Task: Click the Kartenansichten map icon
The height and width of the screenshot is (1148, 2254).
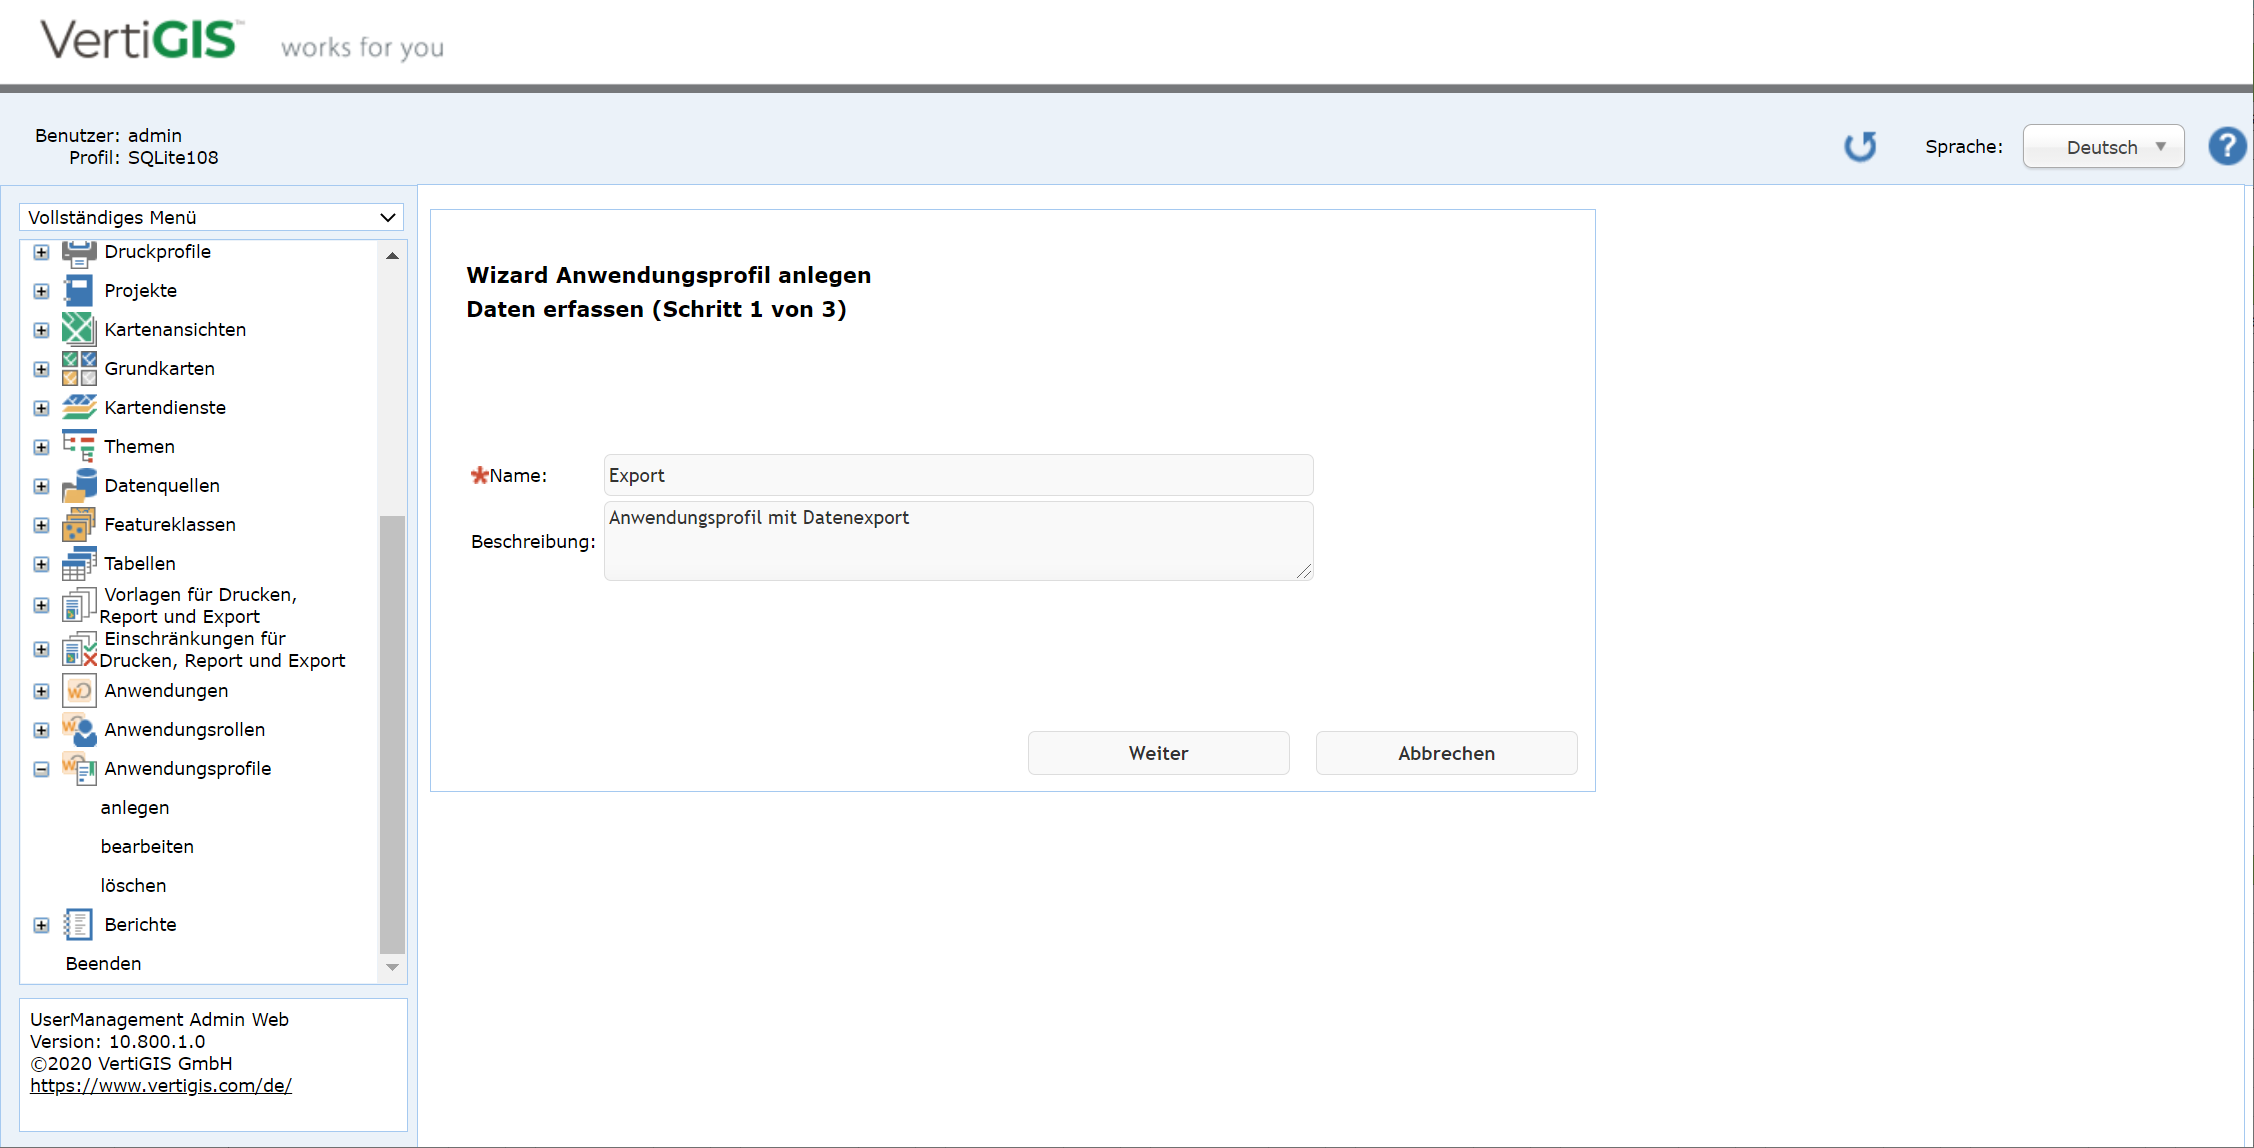Action: pos(79,329)
